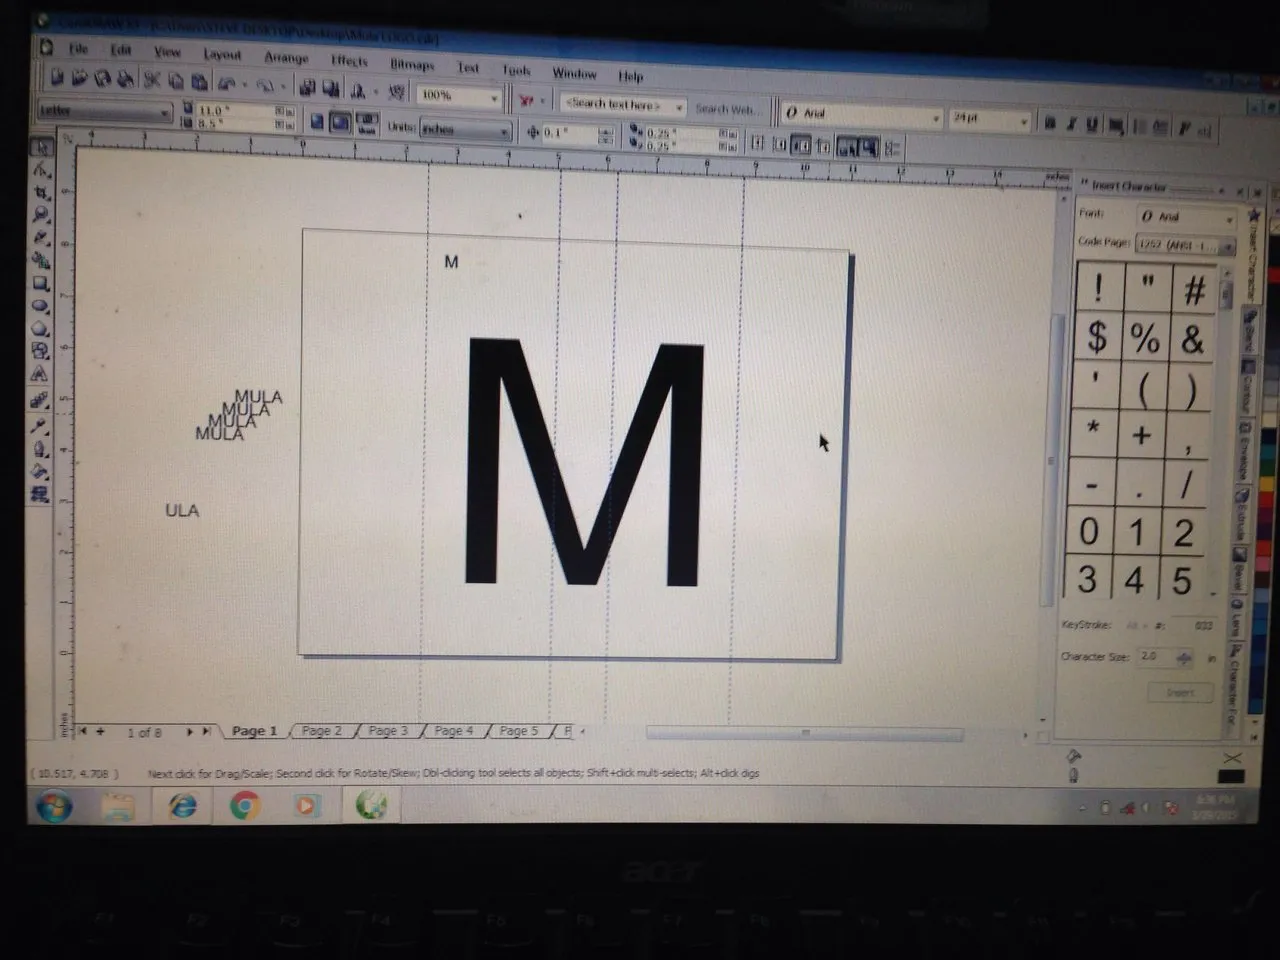Click the Copy icon
This screenshot has width=1280, height=960.
175,81
